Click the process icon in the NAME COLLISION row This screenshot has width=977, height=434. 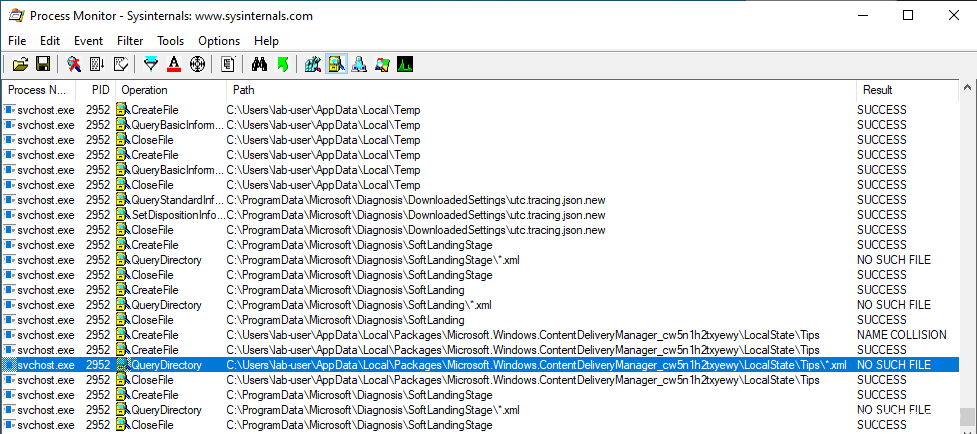9,335
